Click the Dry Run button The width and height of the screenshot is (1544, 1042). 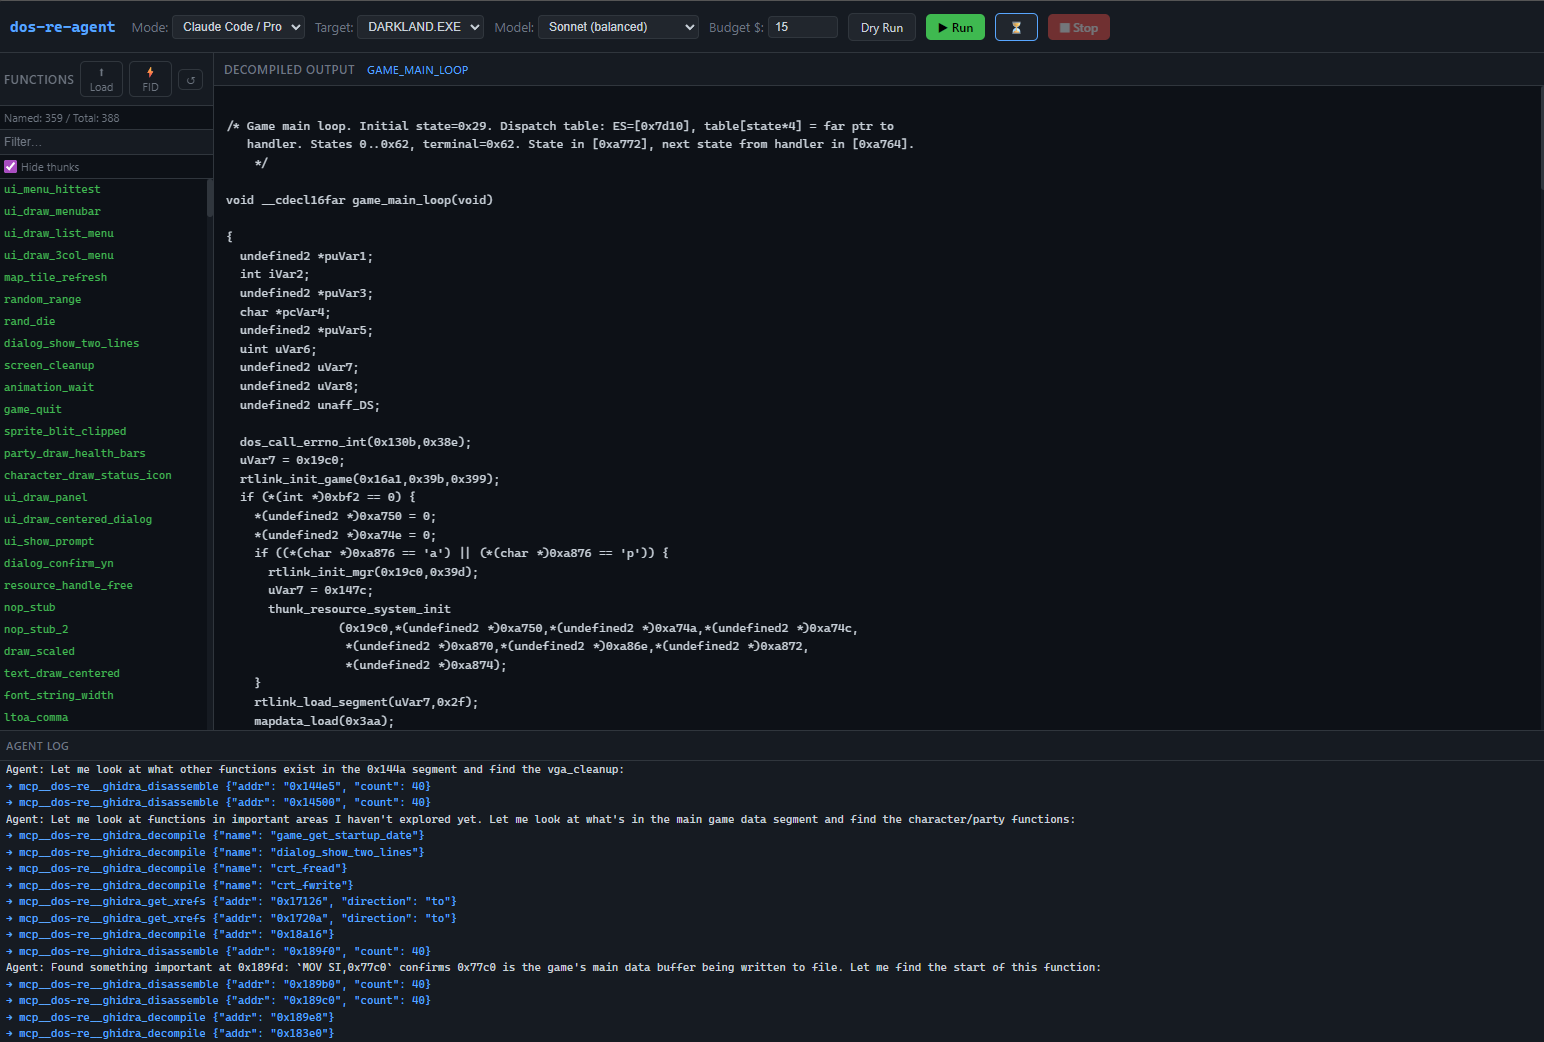[881, 27]
